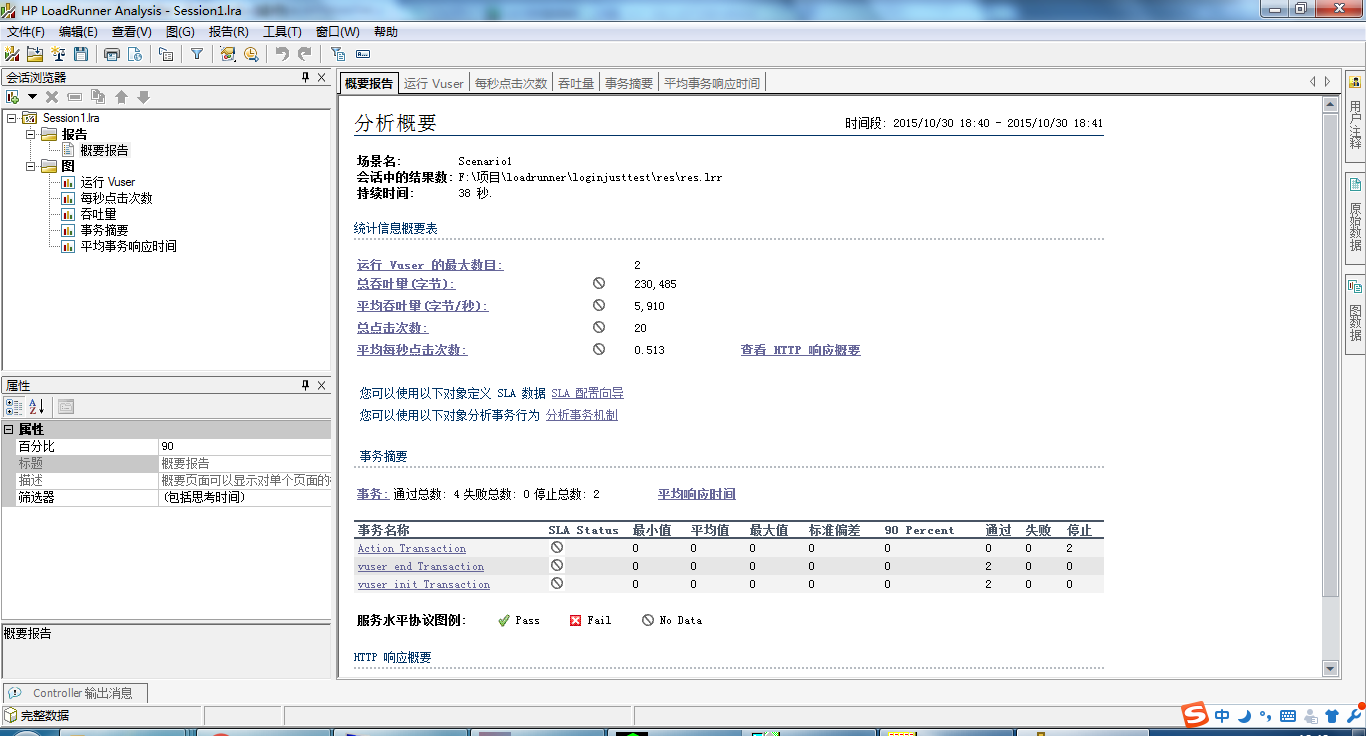Viewport: 1366px width, 736px height.
Task: Click the undo arrow toolbar icon
Action: pyautogui.click(x=282, y=54)
